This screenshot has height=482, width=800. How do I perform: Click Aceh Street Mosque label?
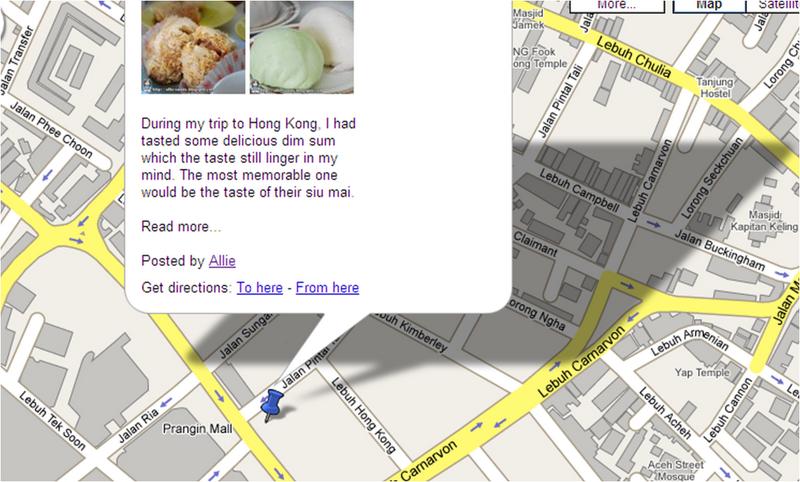pos(676,471)
